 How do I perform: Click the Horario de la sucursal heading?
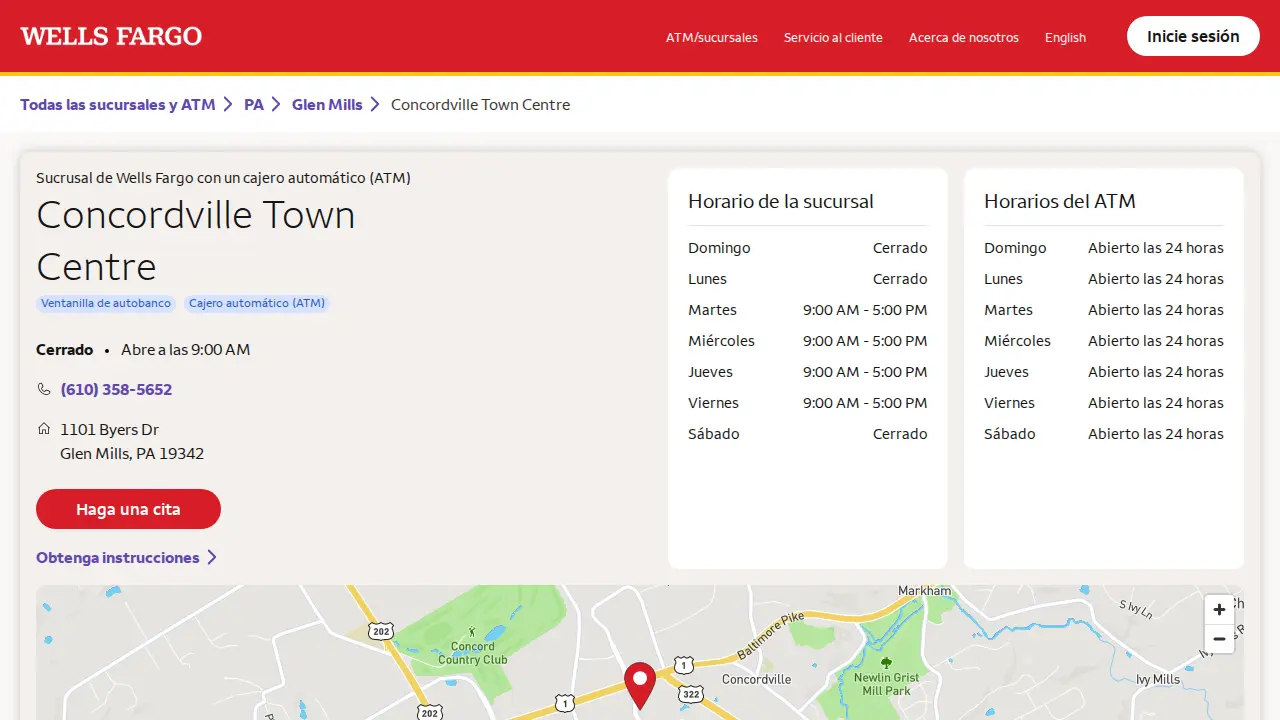pyautogui.click(x=781, y=201)
